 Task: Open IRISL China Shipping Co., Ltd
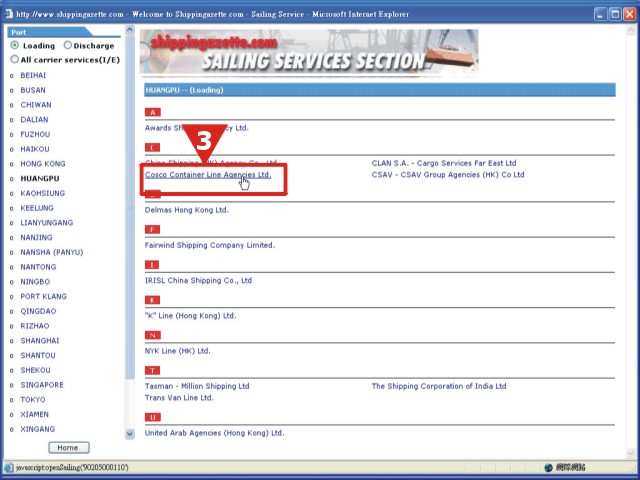point(198,280)
